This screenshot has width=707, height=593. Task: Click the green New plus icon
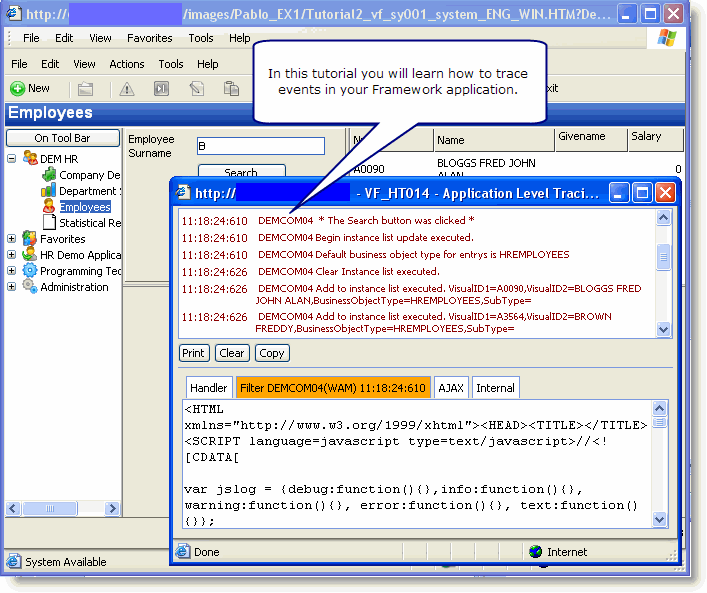click(x=17, y=88)
